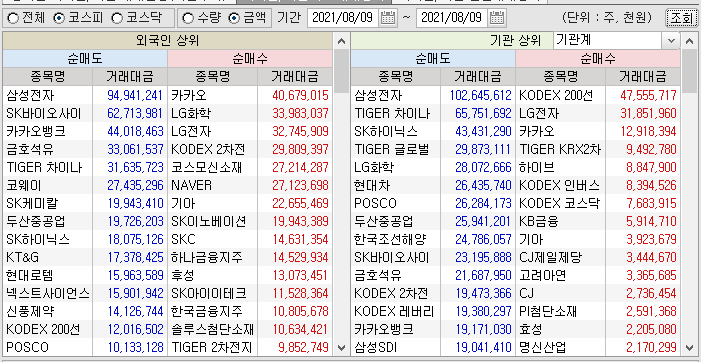Click foreign 순매도 column group header
This screenshot has width=701, height=362.
pos(85,59)
